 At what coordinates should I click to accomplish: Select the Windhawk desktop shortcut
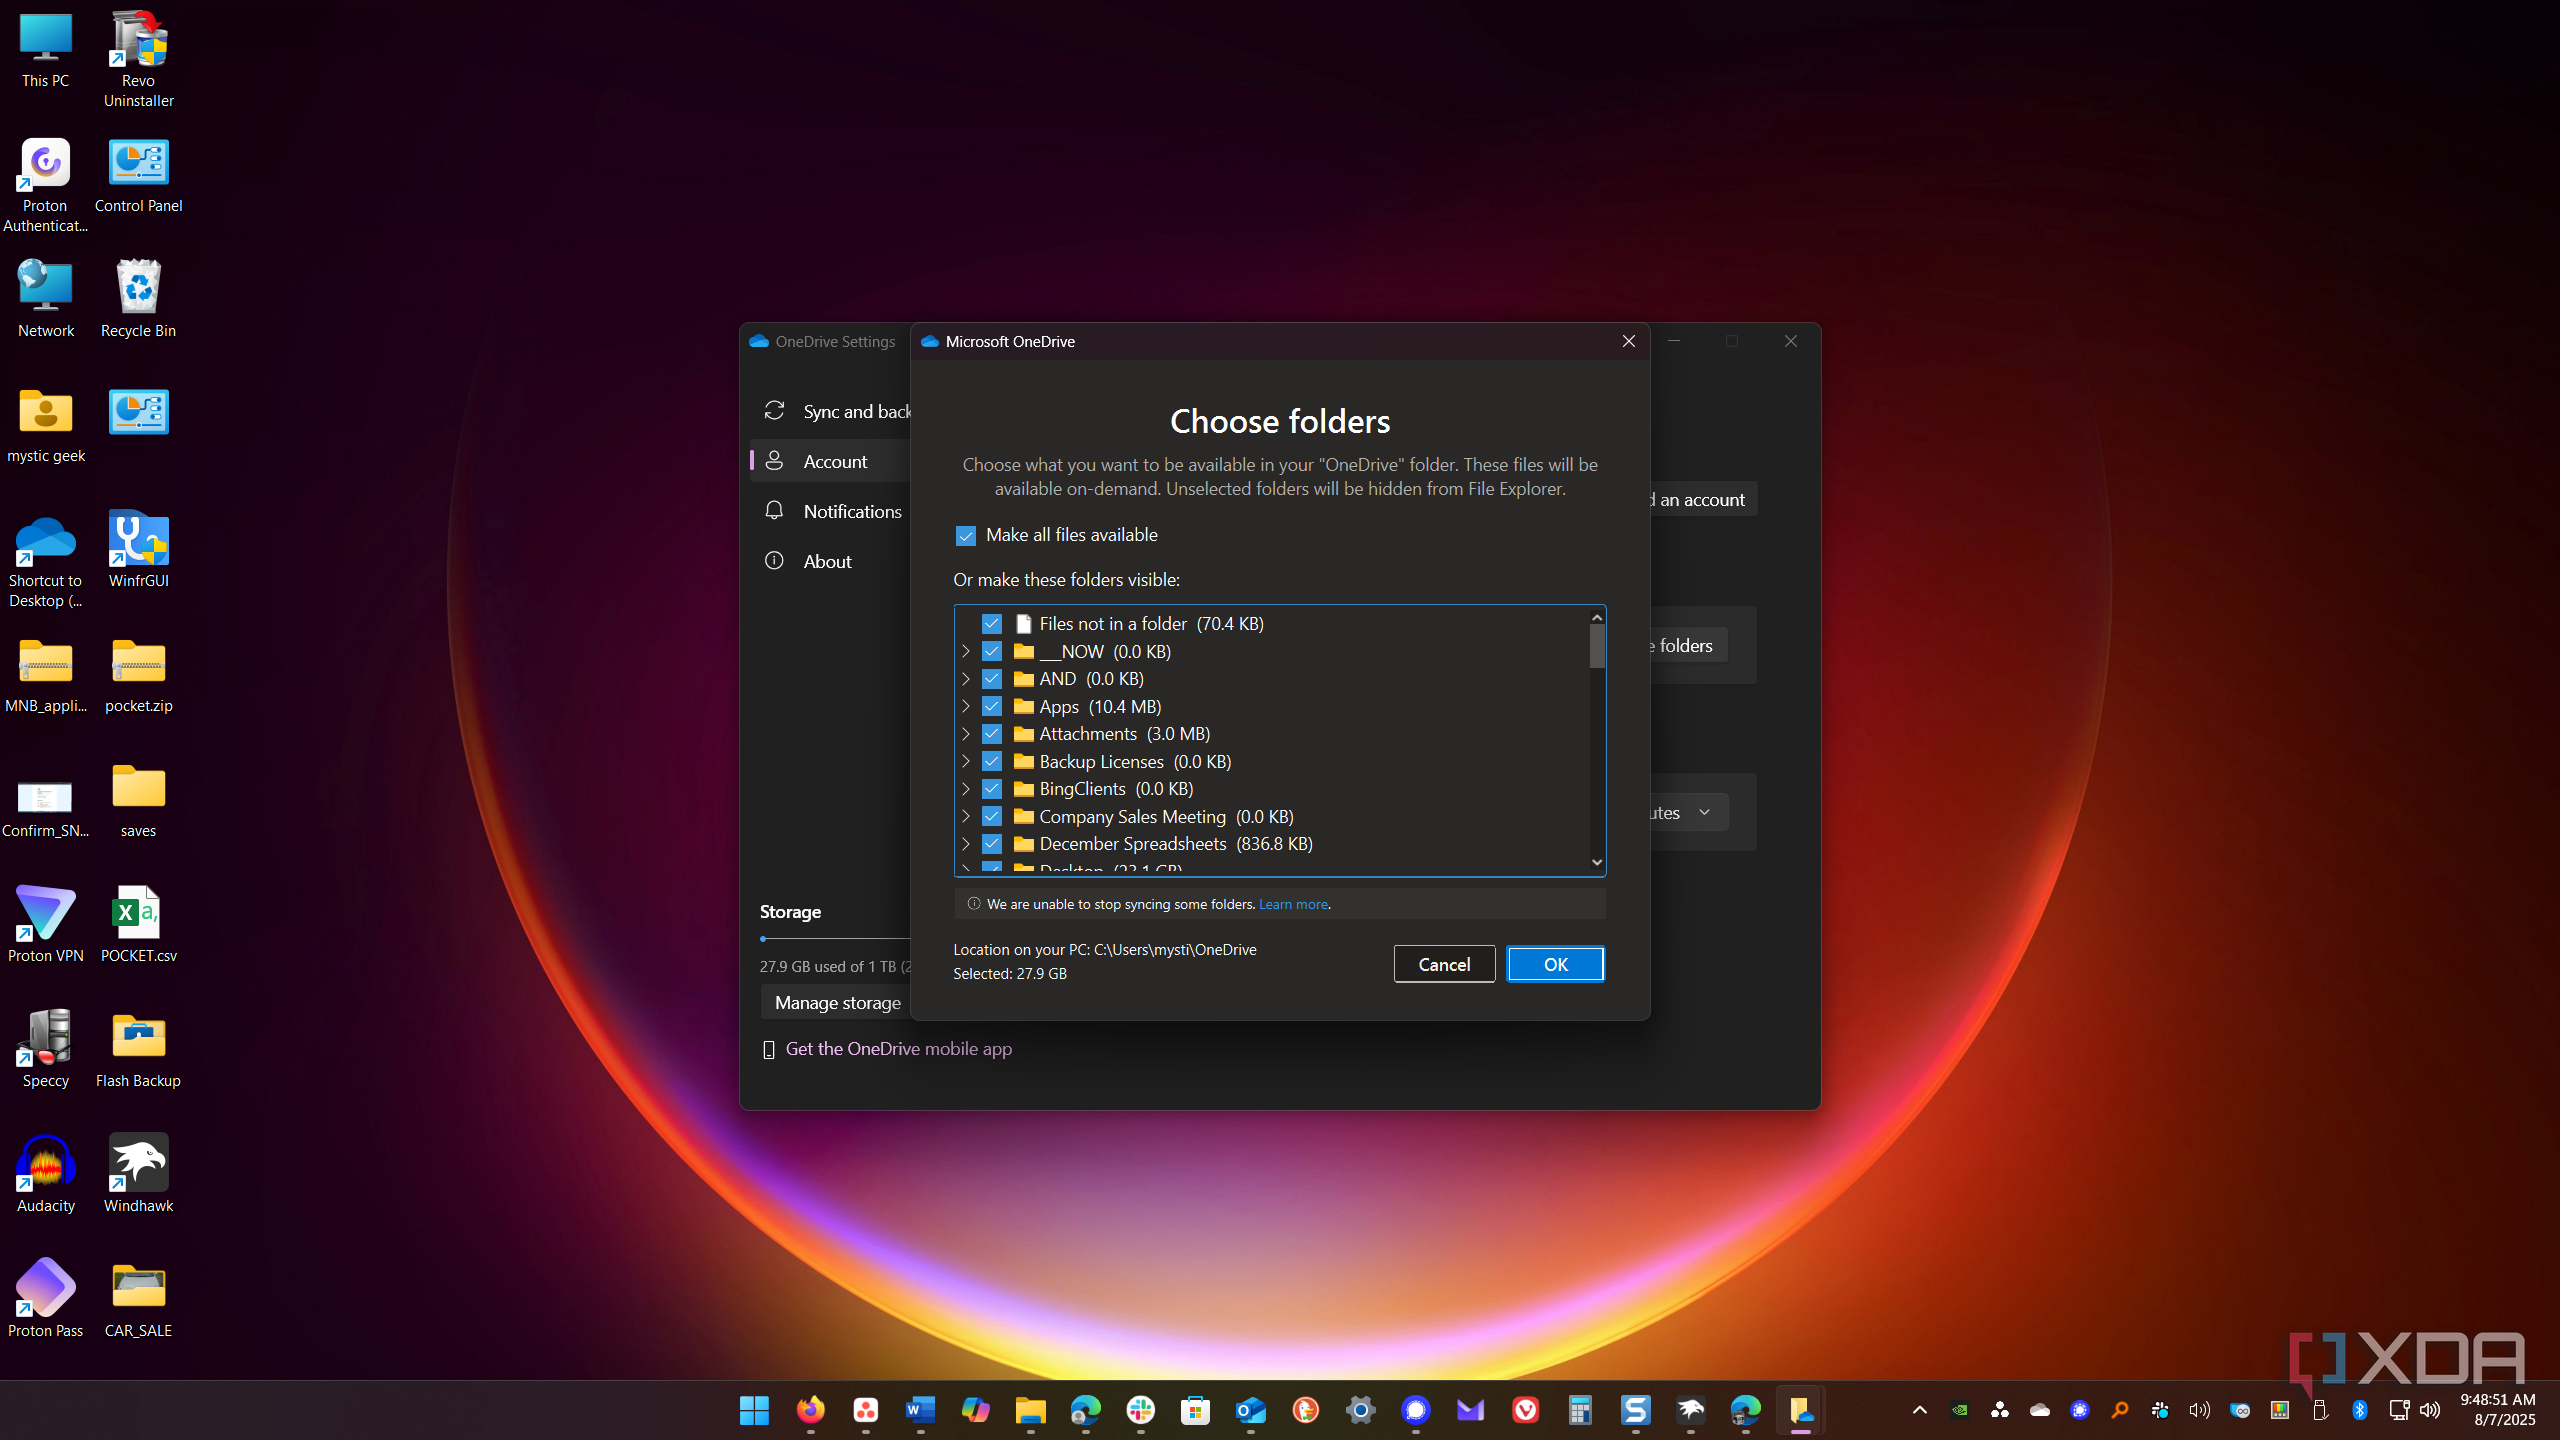(138, 1175)
